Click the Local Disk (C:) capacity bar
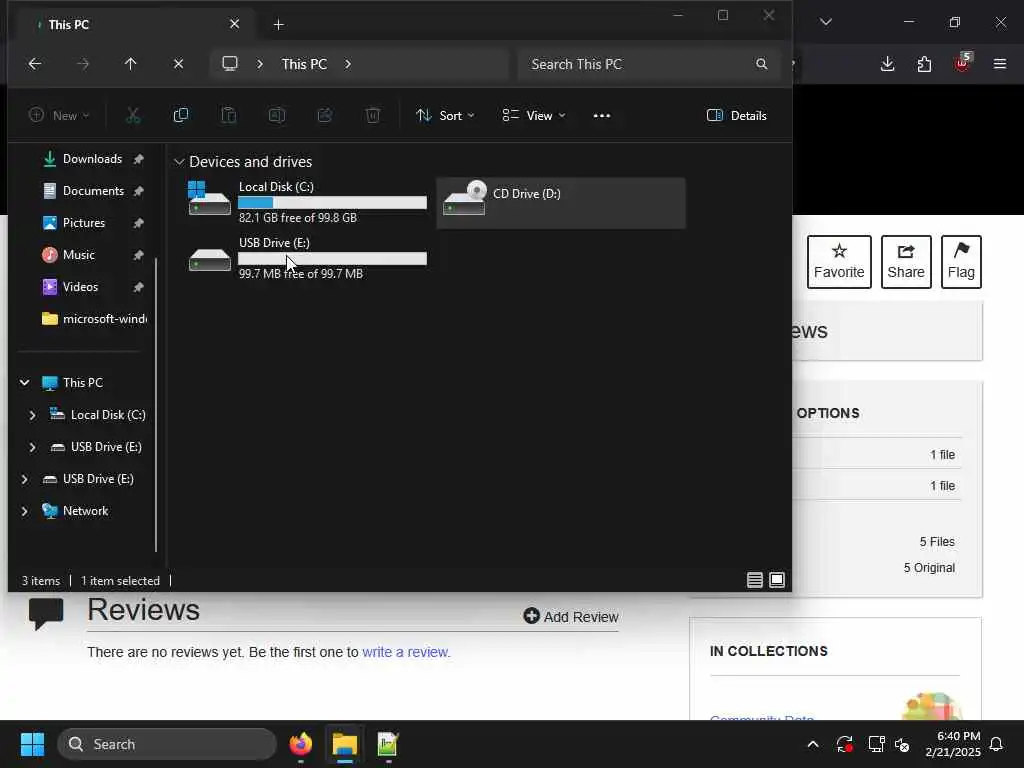1024x768 pixels. coord(332,202)
